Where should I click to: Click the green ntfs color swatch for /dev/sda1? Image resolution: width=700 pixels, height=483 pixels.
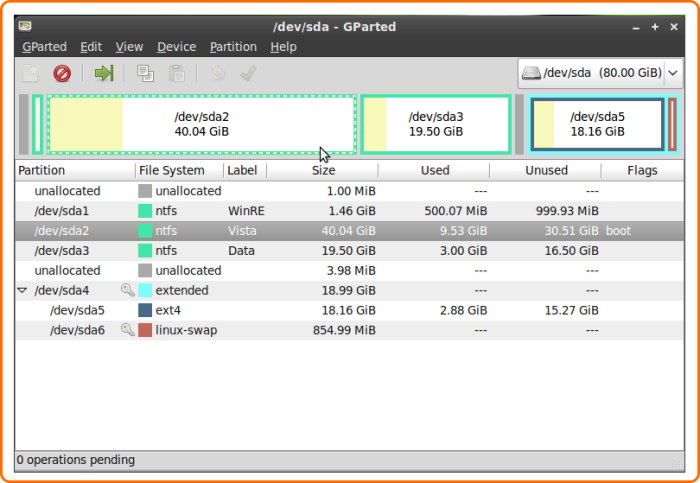click(145, 211)
